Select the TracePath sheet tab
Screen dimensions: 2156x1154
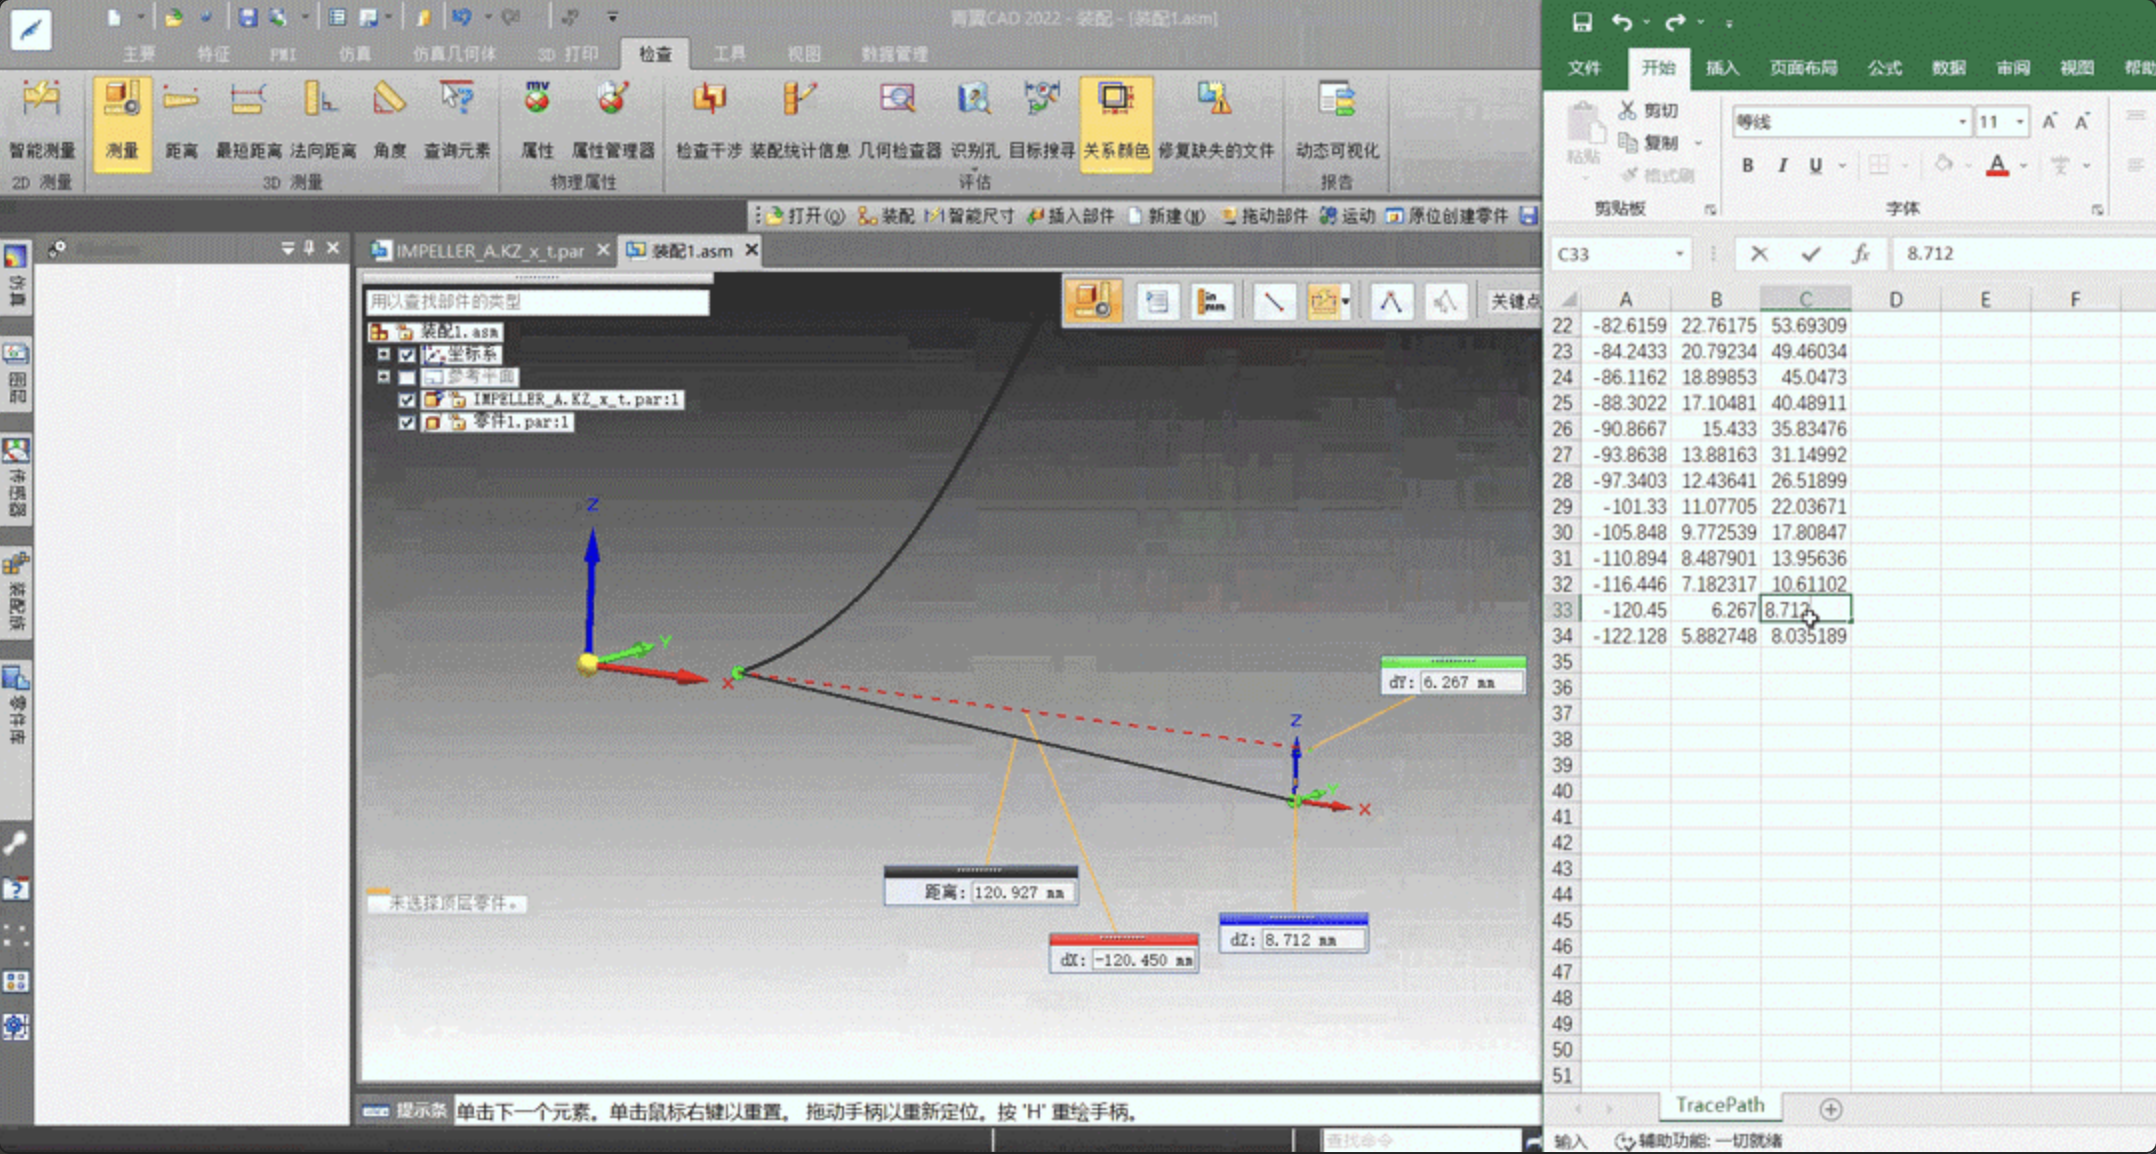[x=1719, y=1105]
